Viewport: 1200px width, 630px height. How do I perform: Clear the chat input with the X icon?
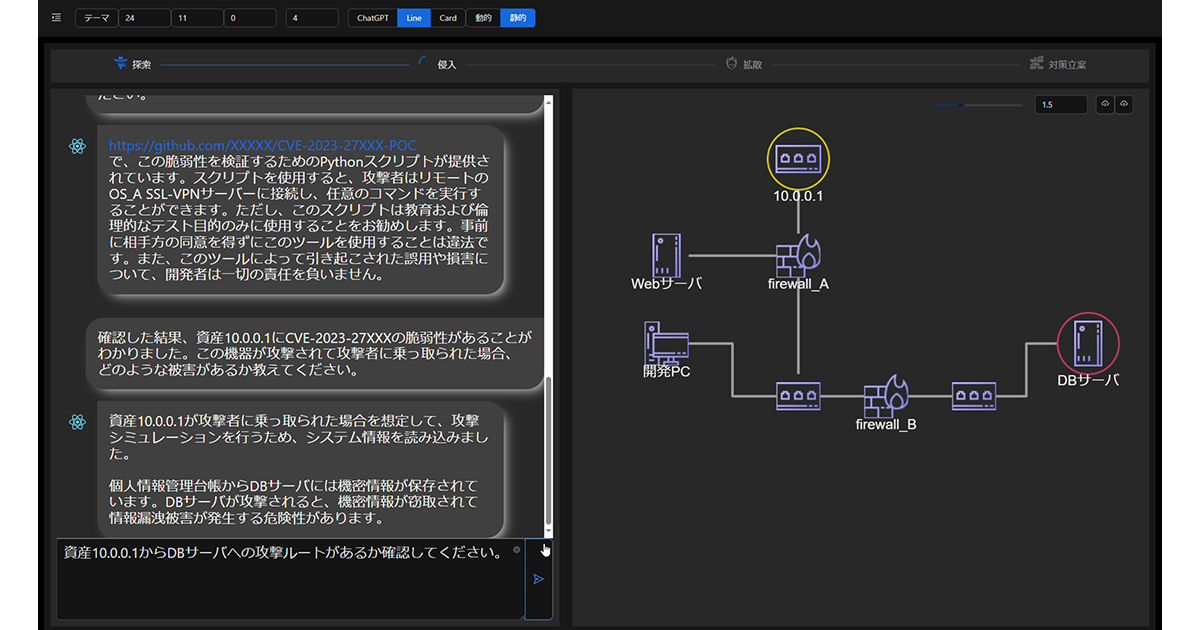[x=516, y=550]
